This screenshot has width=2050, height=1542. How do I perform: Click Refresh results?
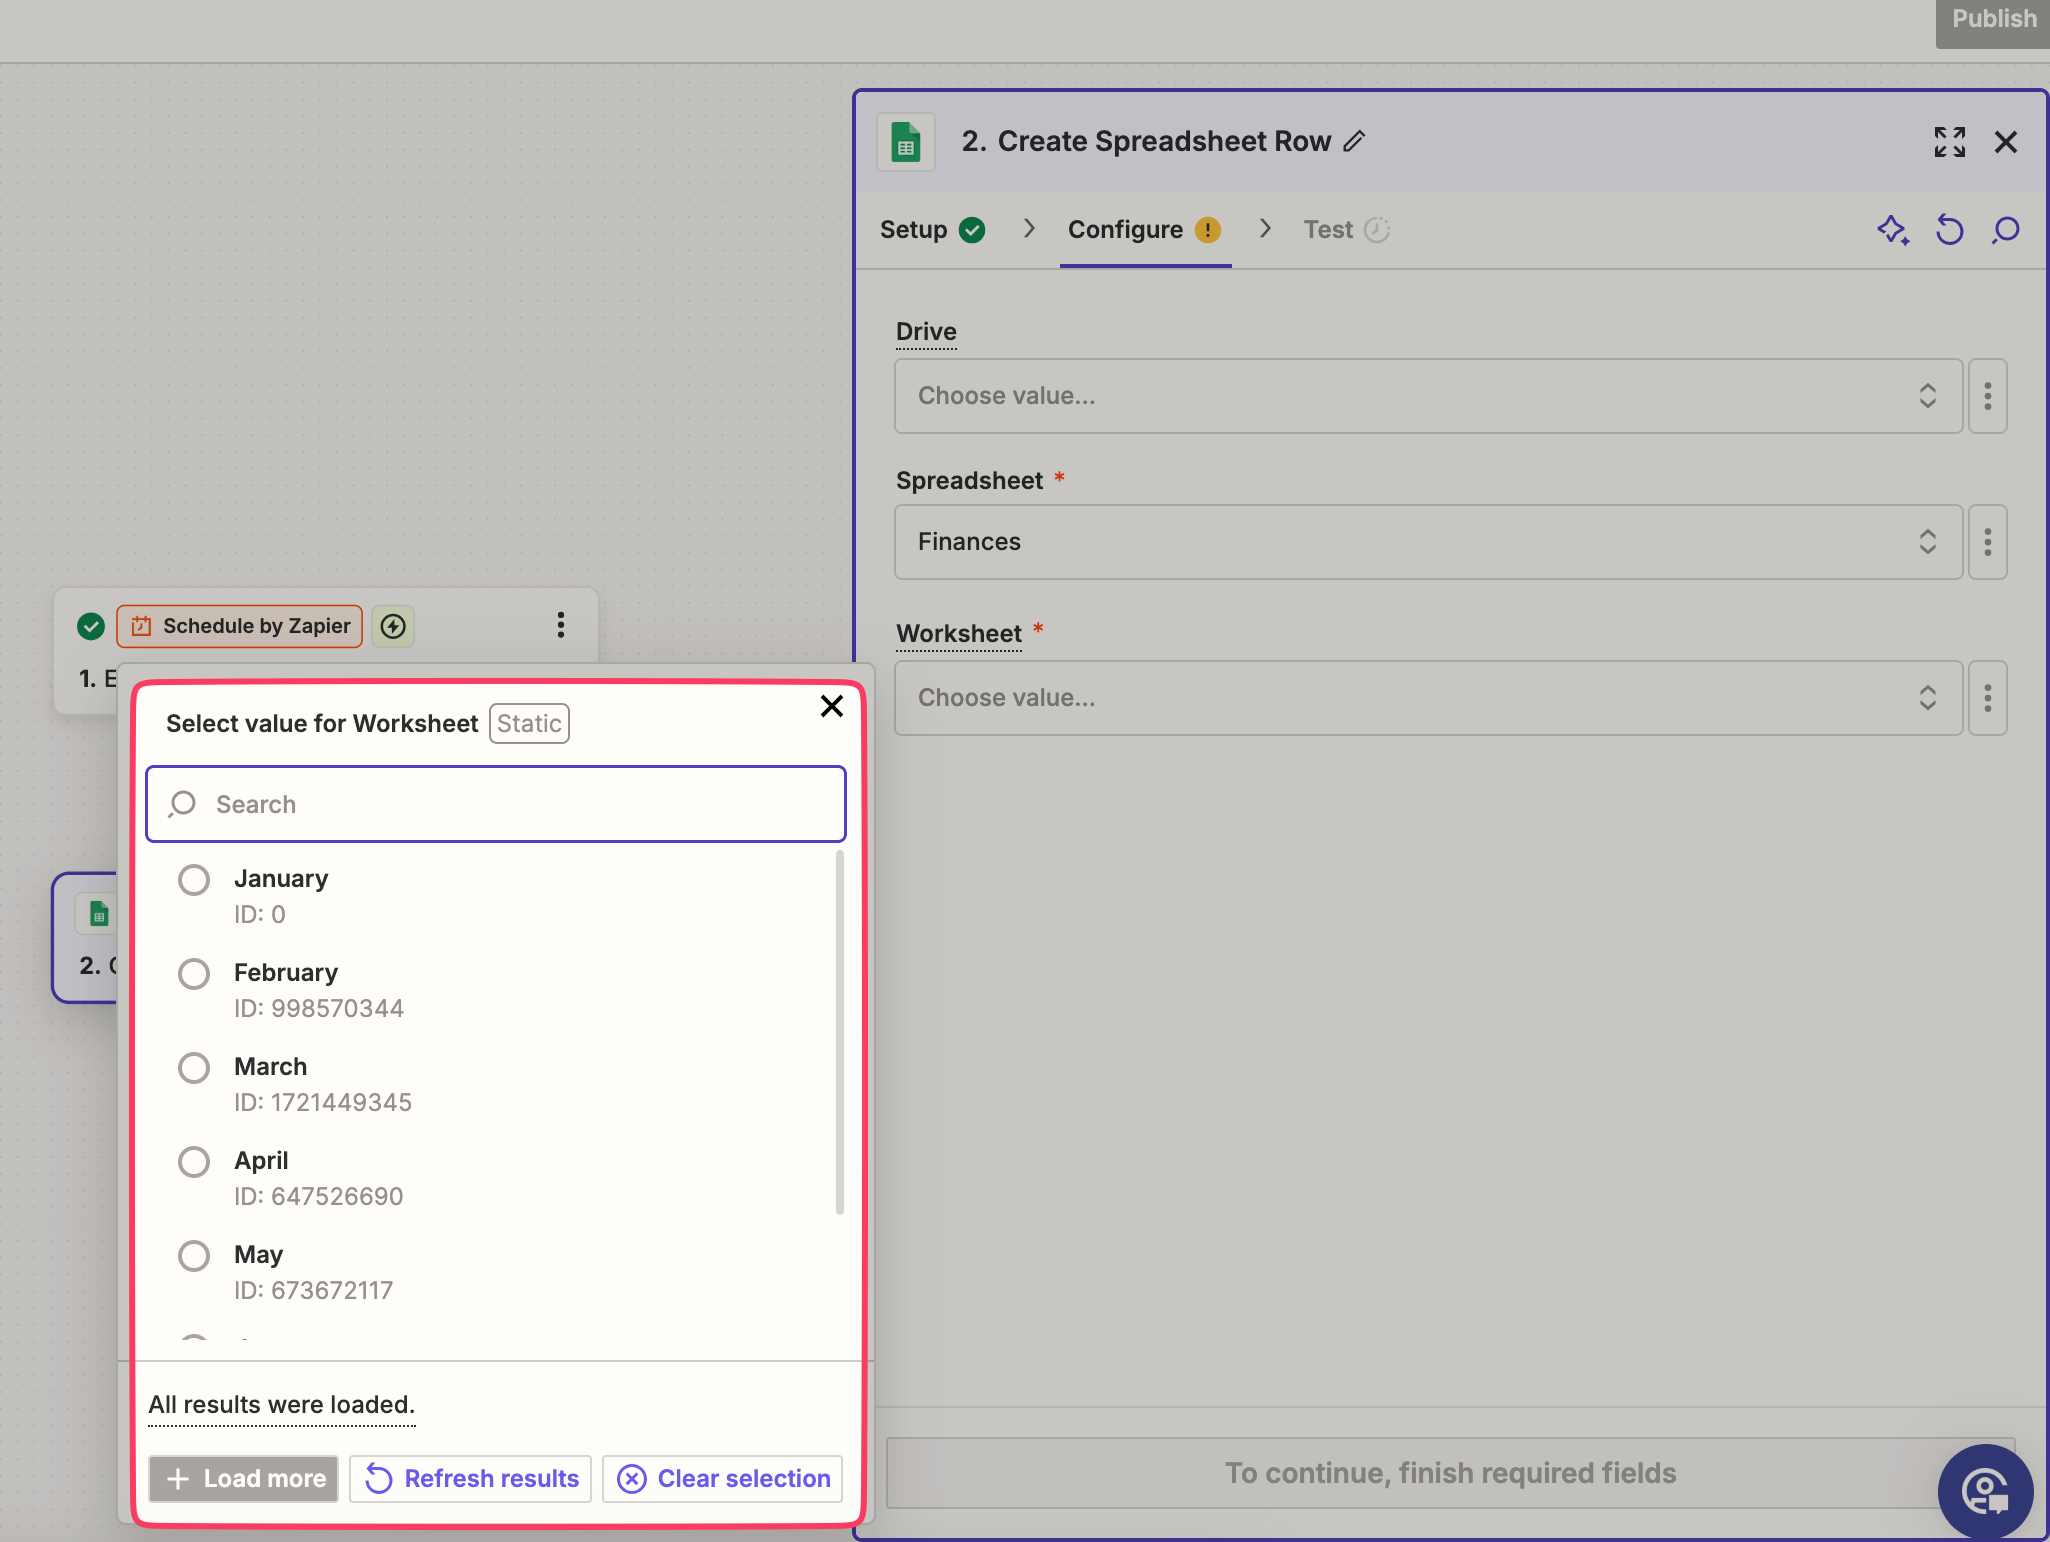pyautogui.click(x=471, y=1479)
